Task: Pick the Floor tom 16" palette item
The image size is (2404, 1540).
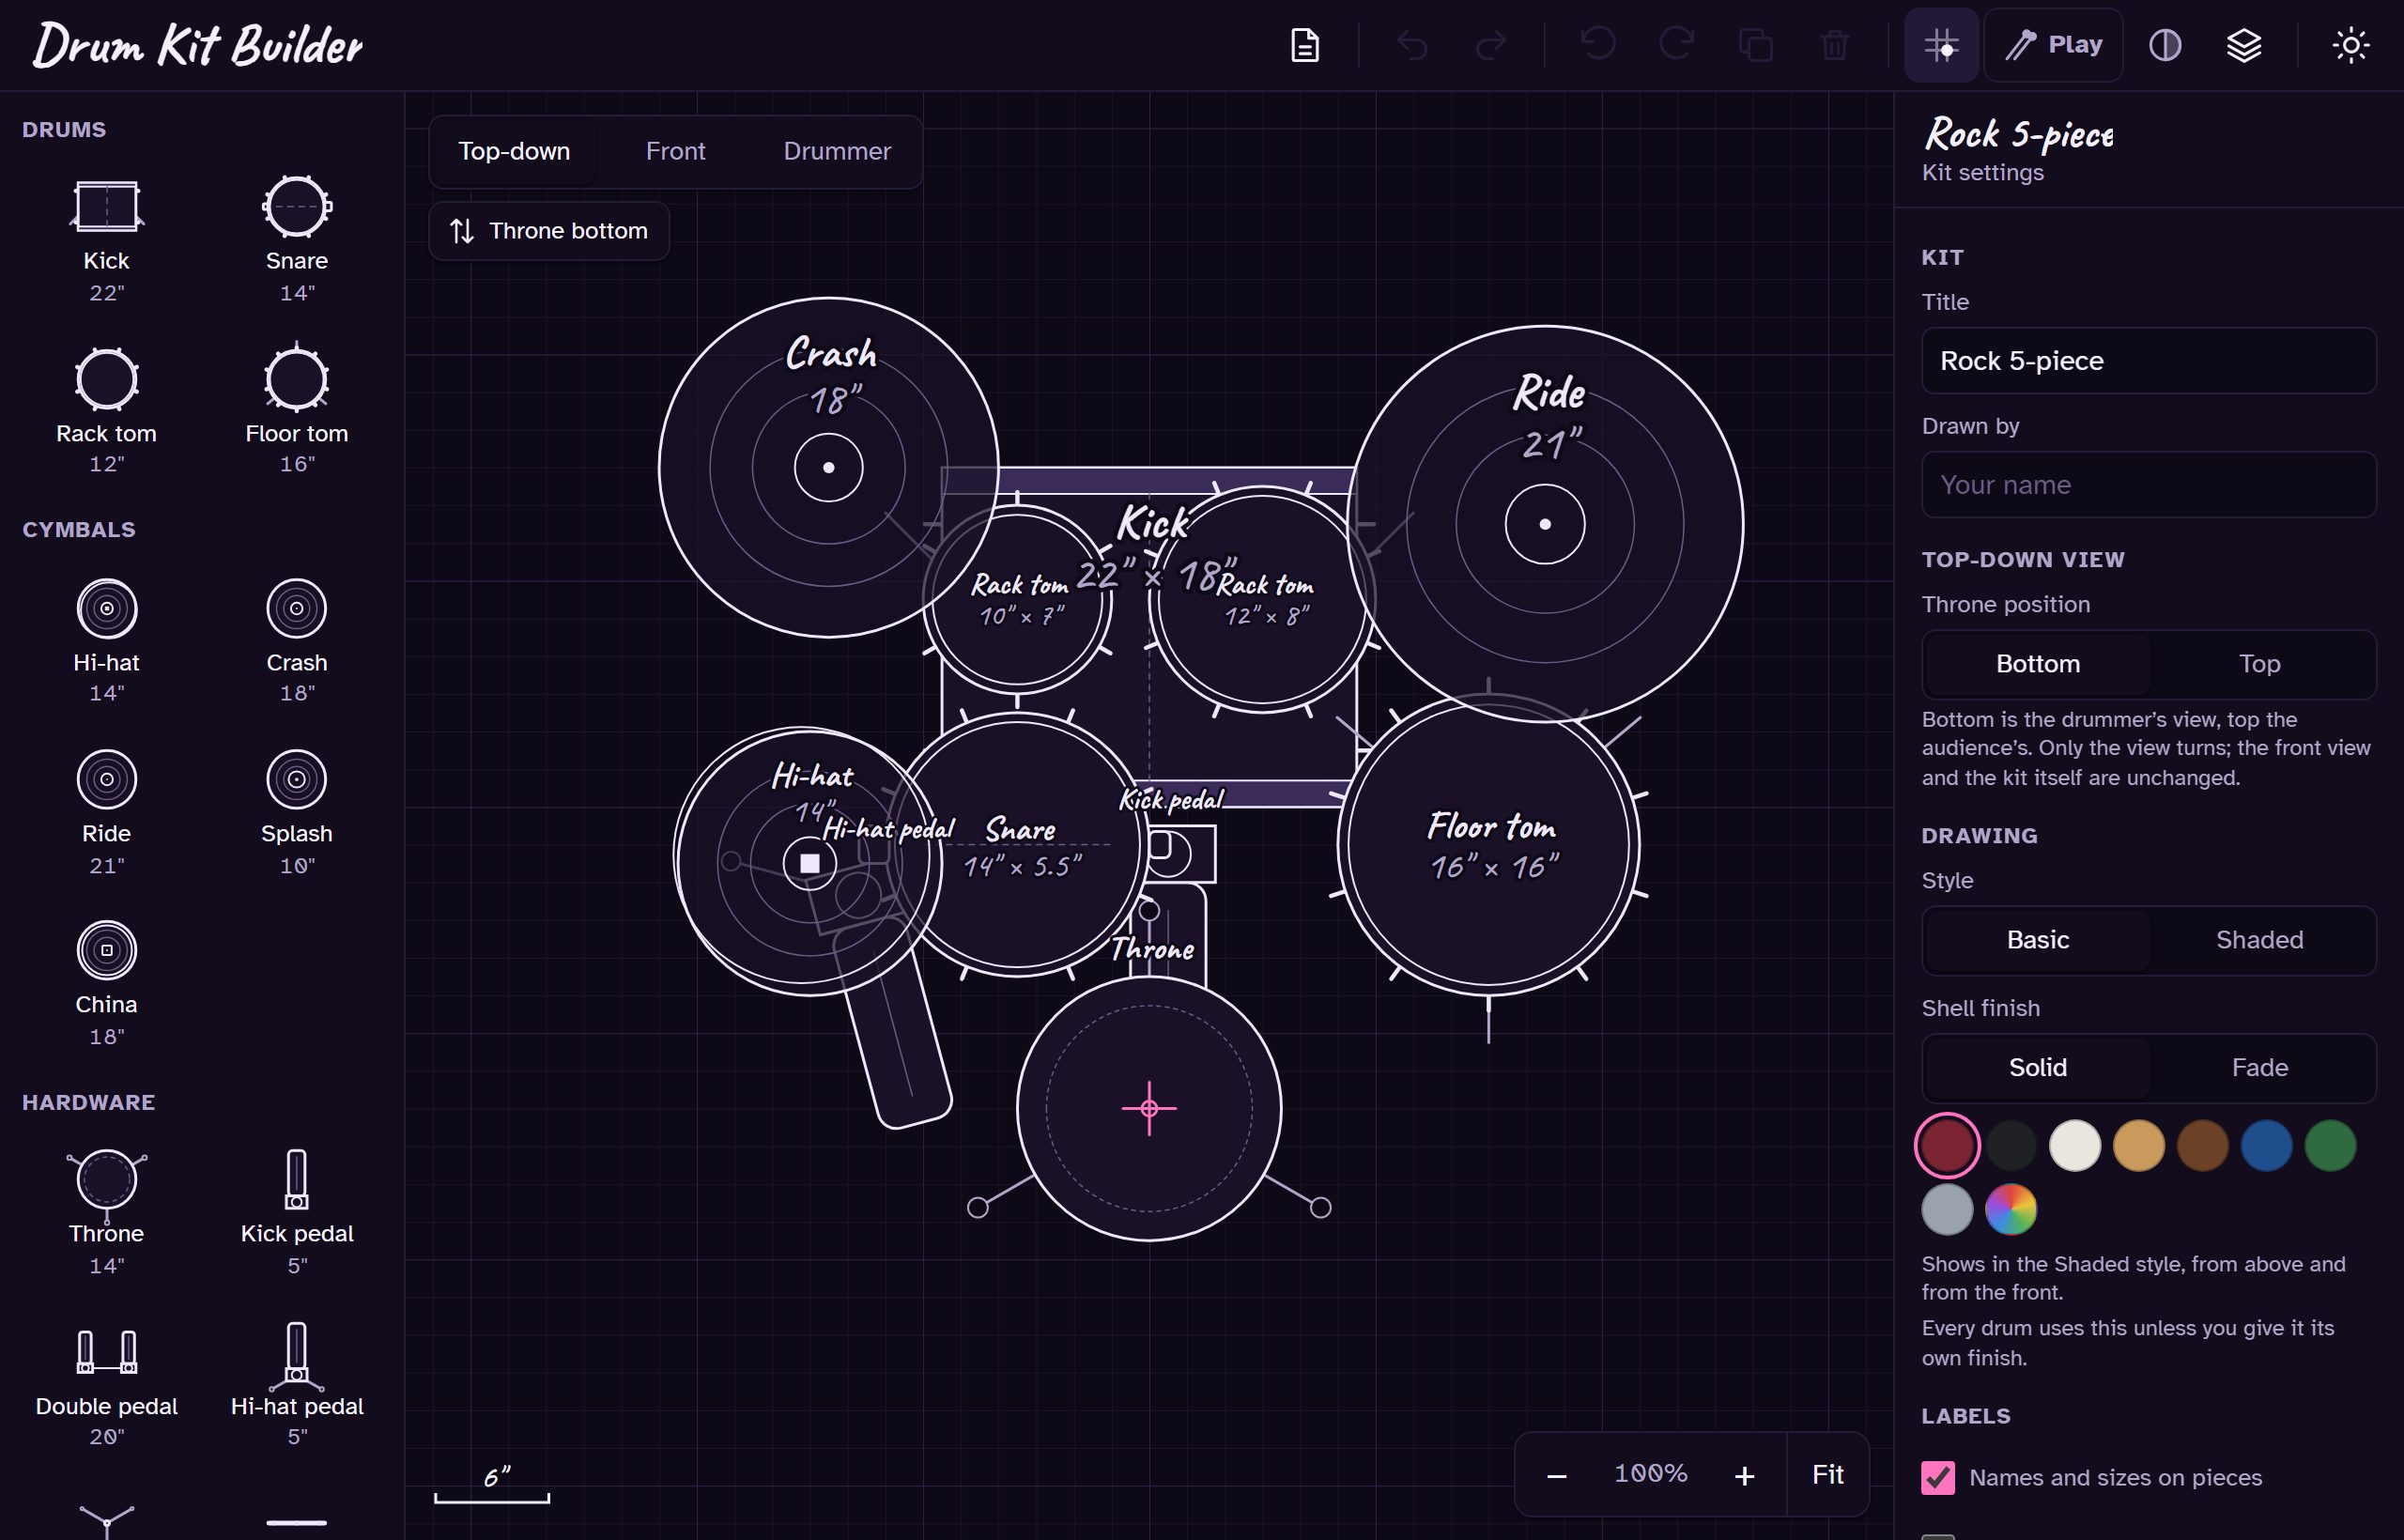Action: [296, 411]
